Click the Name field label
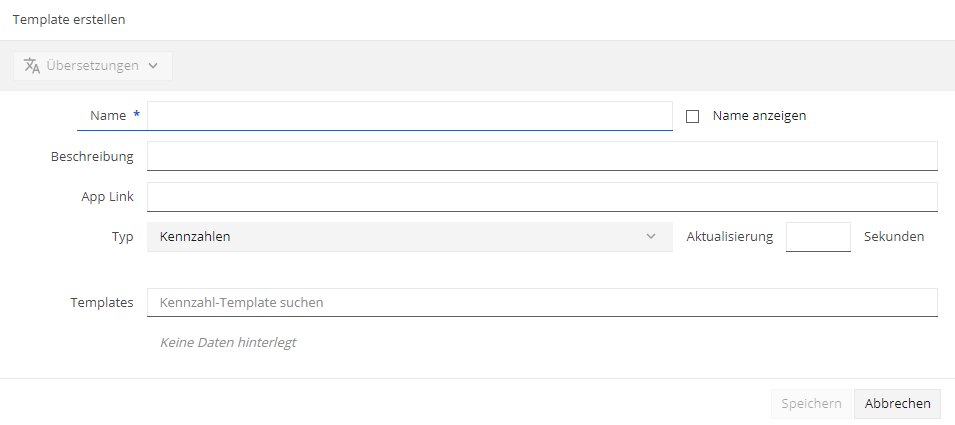This screenshot has height=425, width=955. 108,116
